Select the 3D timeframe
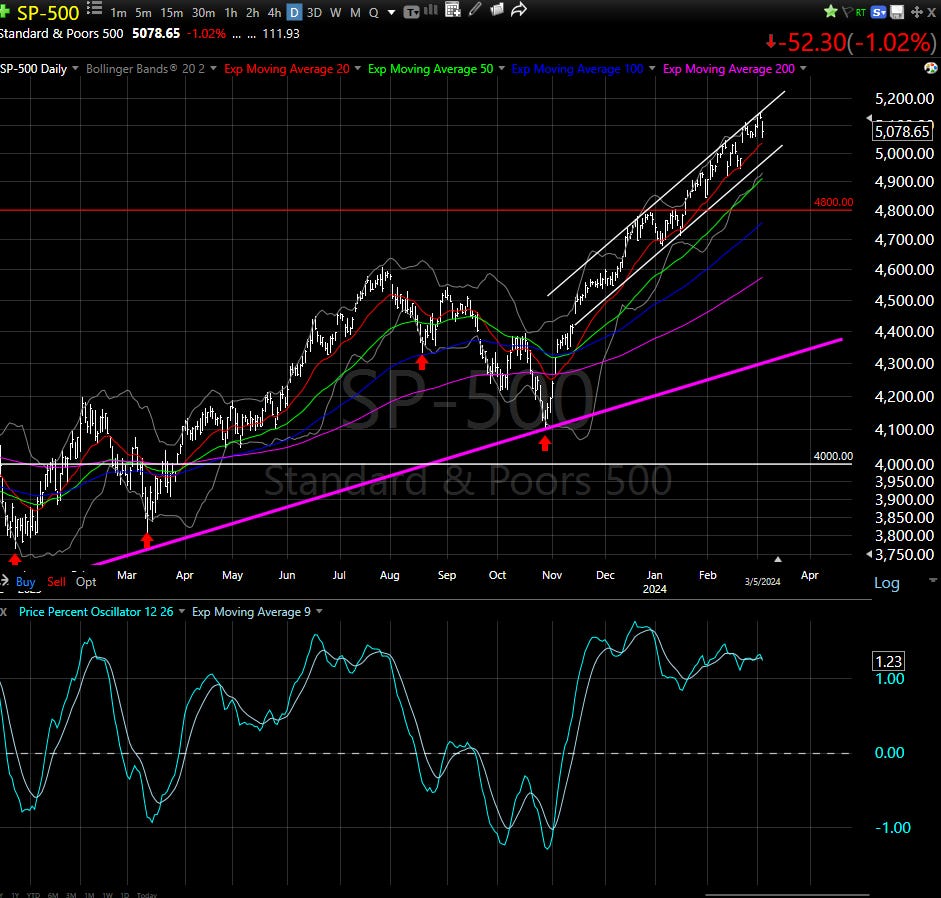This screenshot has height=898, width=941. click(314, 13)
